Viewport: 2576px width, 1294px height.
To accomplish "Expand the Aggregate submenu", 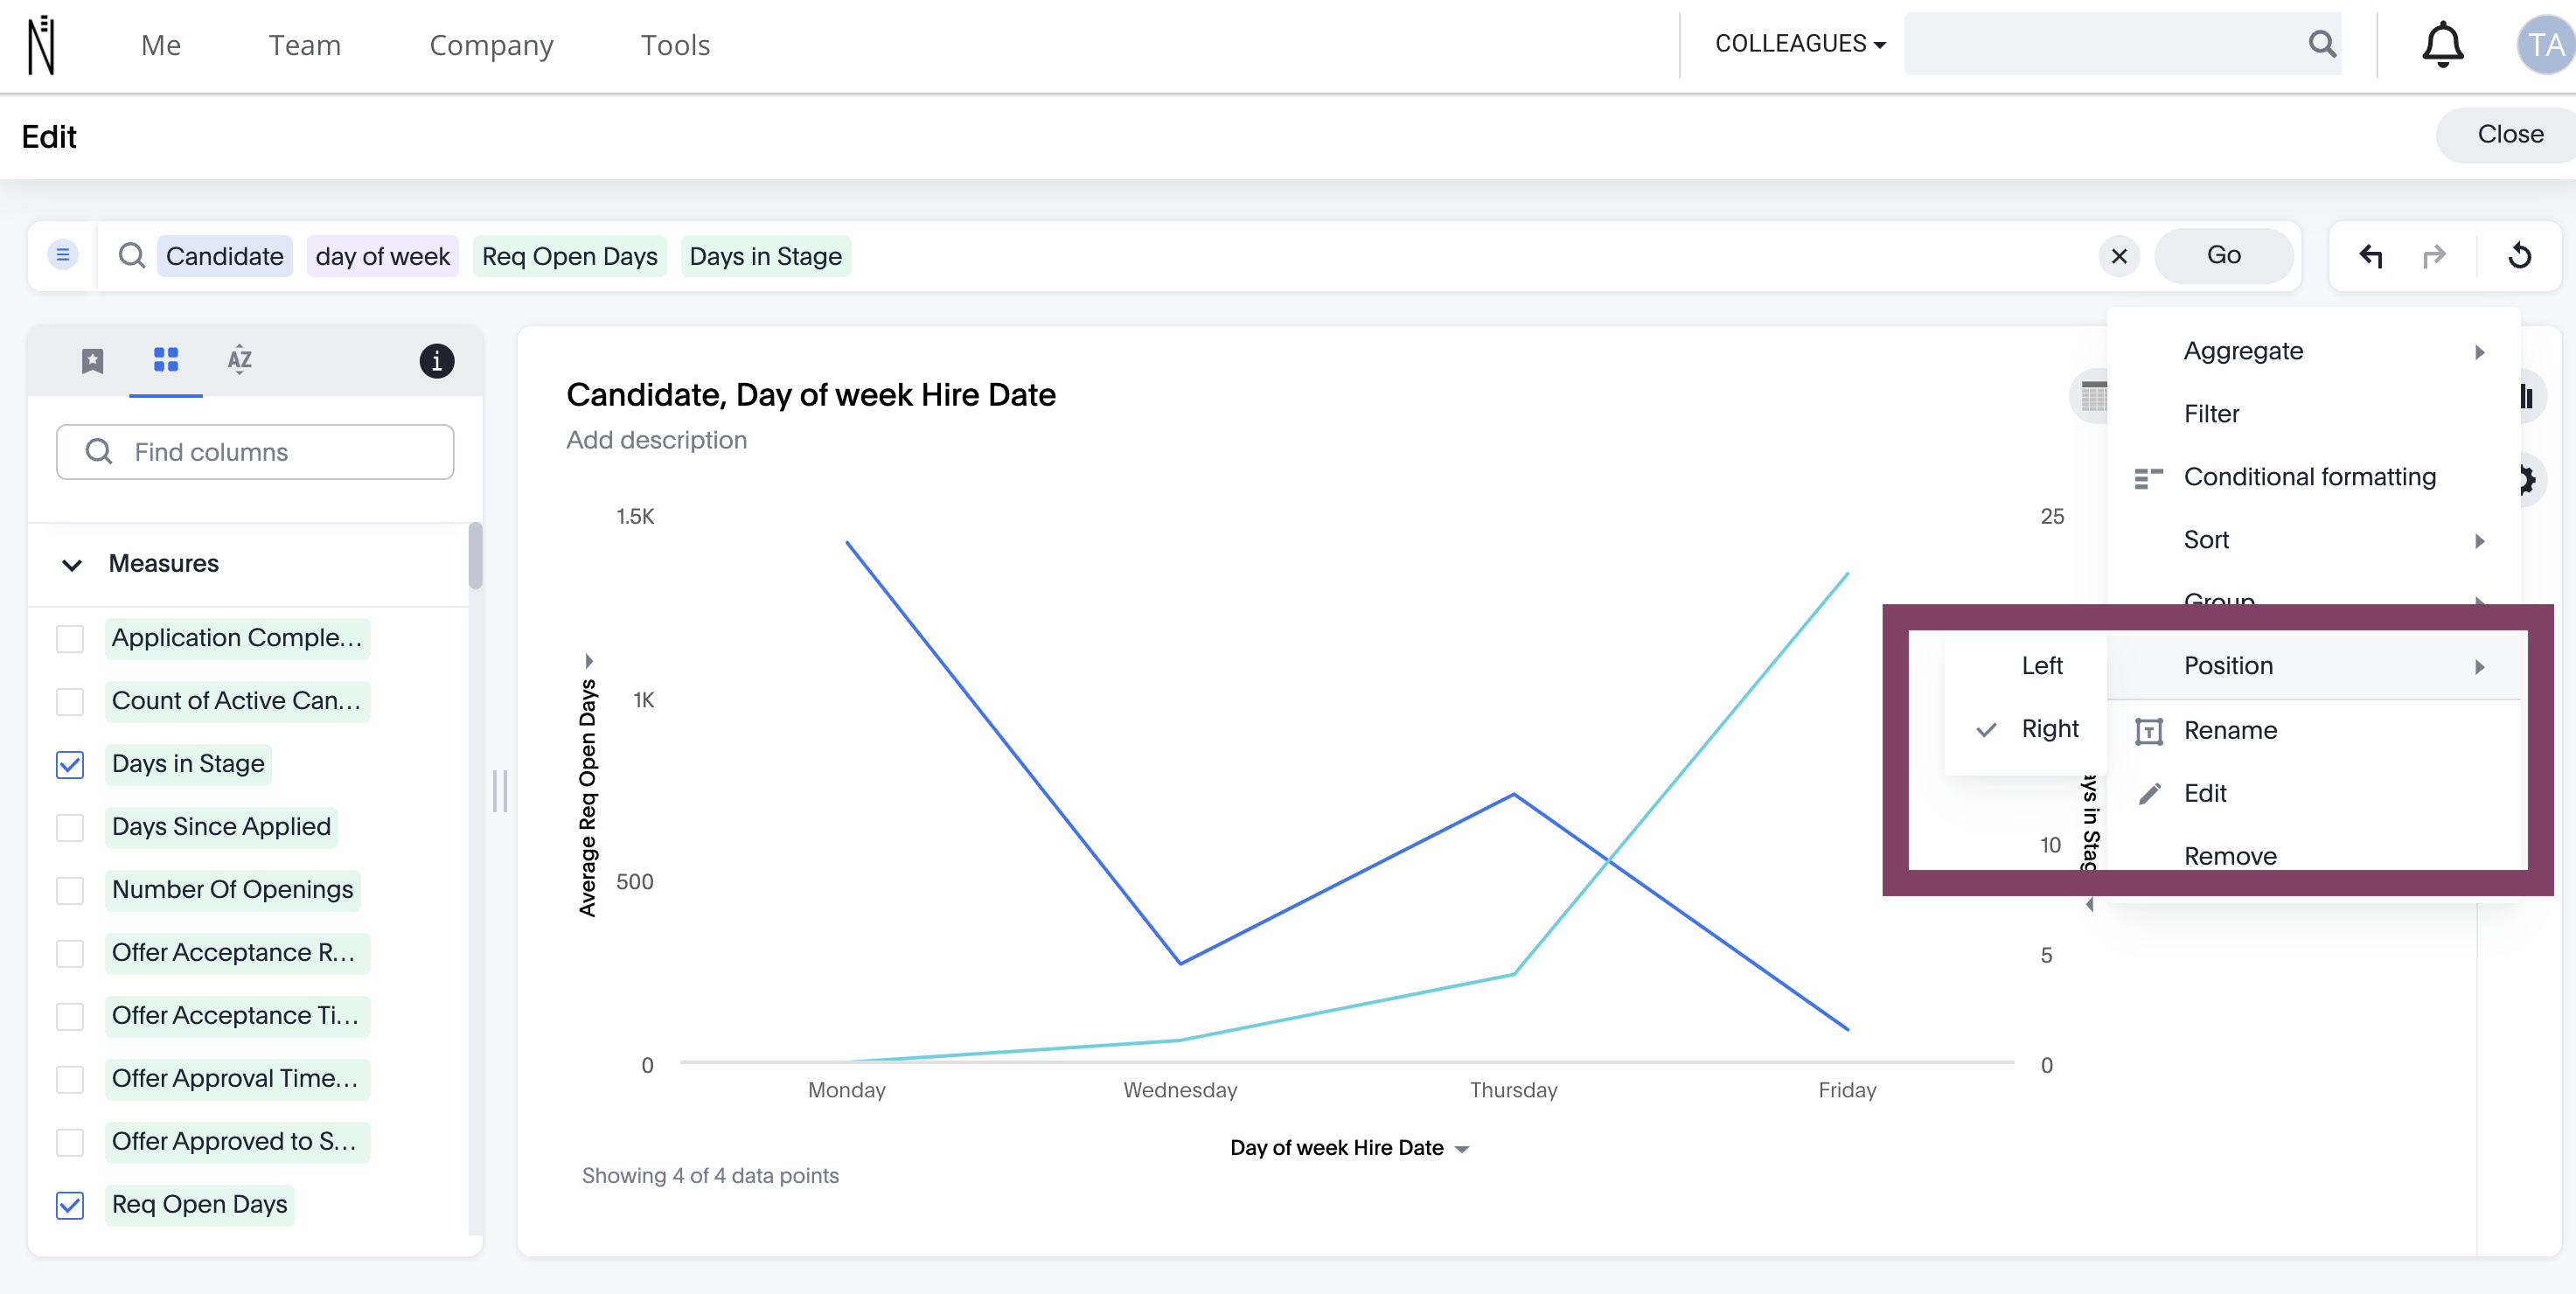I will point(2314,351).
